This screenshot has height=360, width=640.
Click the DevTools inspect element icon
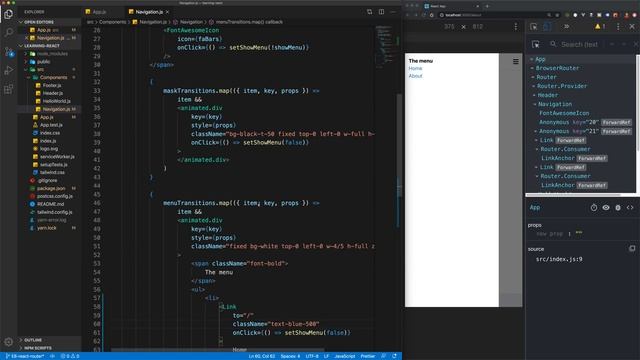[533, 27]
